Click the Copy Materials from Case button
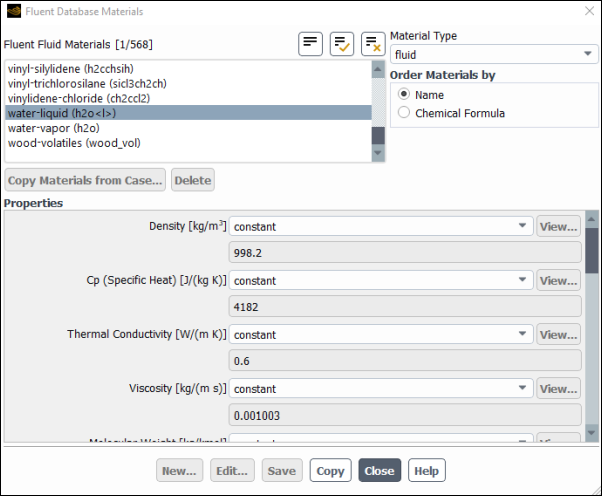The width and height of the screenshot is (602, 496). (85, 180)
